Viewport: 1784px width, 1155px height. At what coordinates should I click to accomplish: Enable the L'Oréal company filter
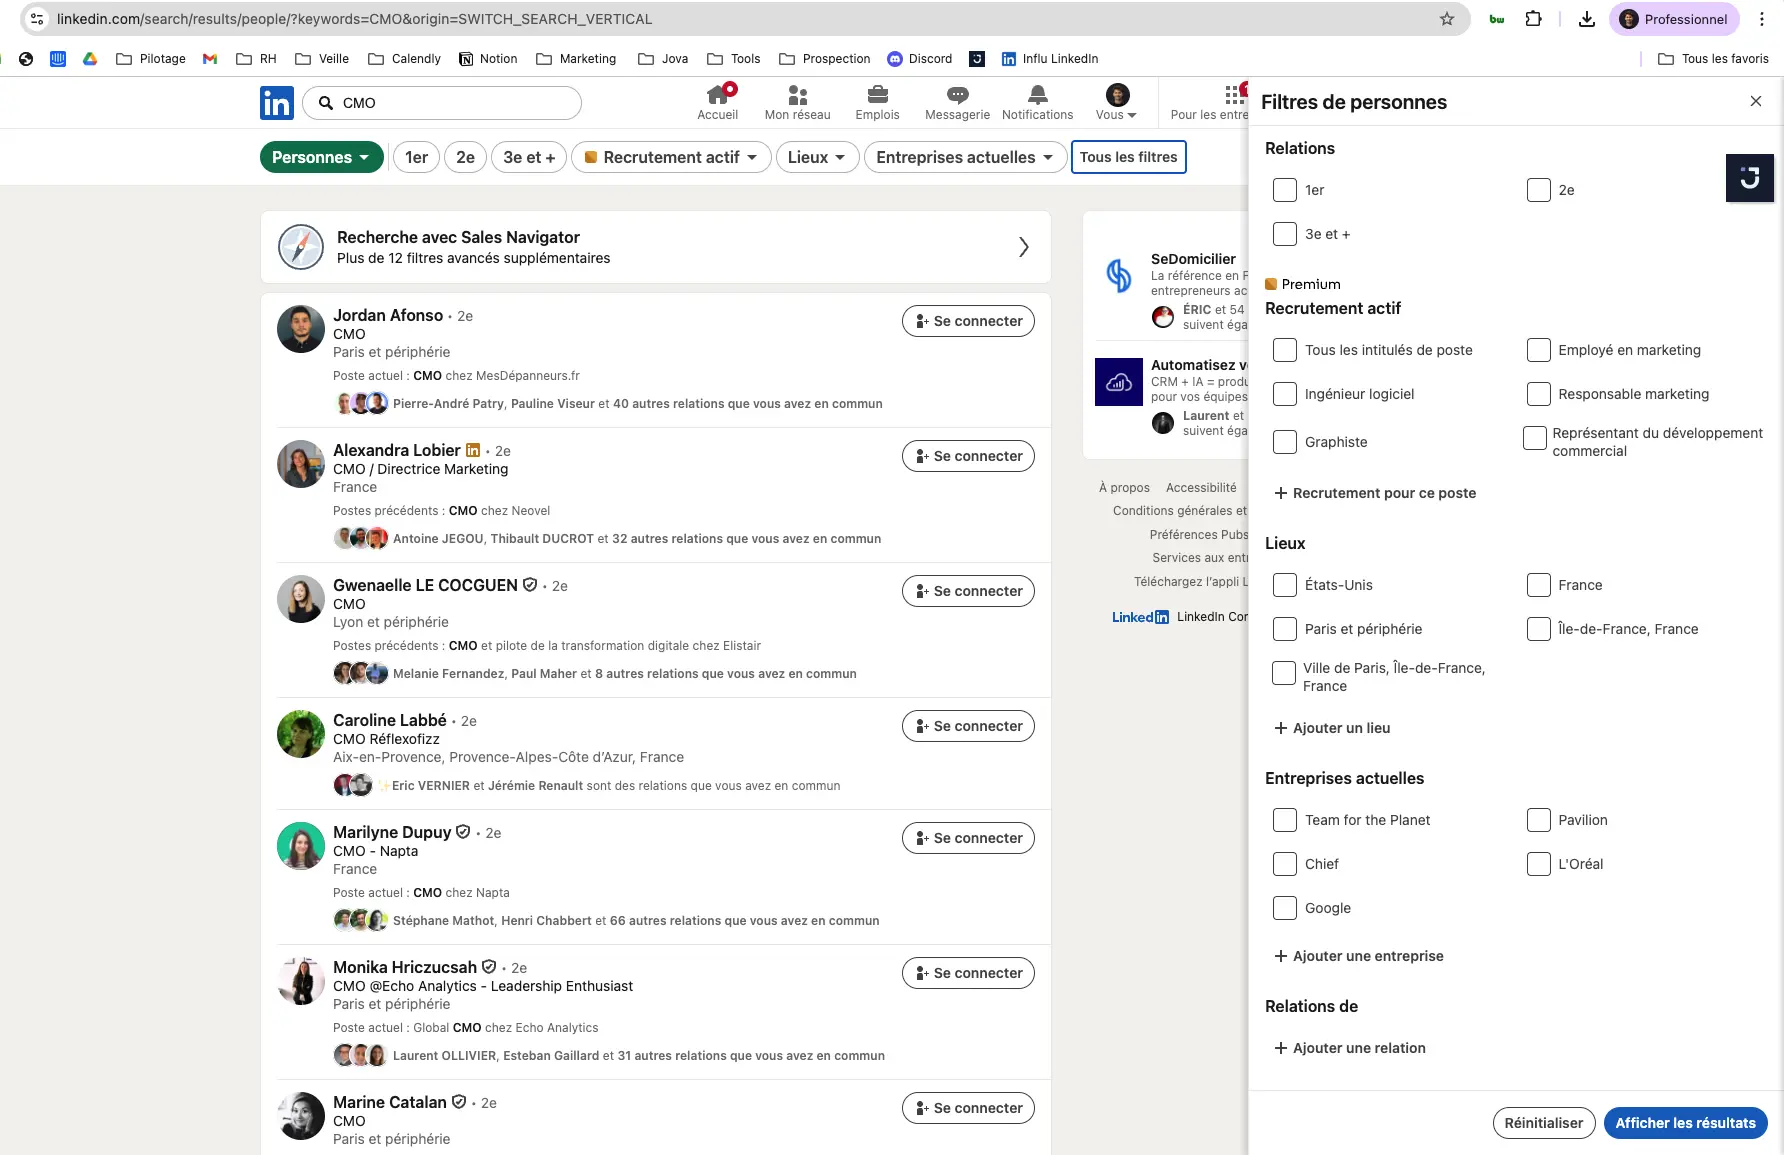click(x=1538, y=864)
